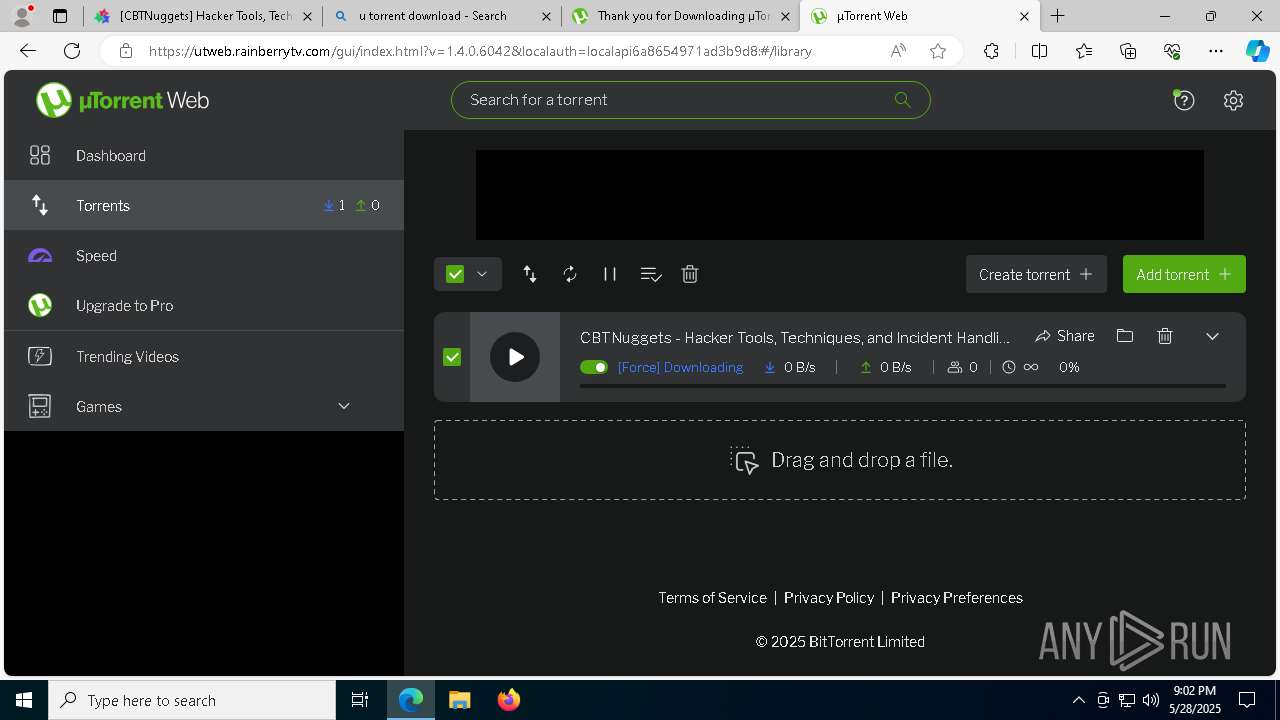
Task: Click the µTorrent Web logo
Action: pos(122,100)
